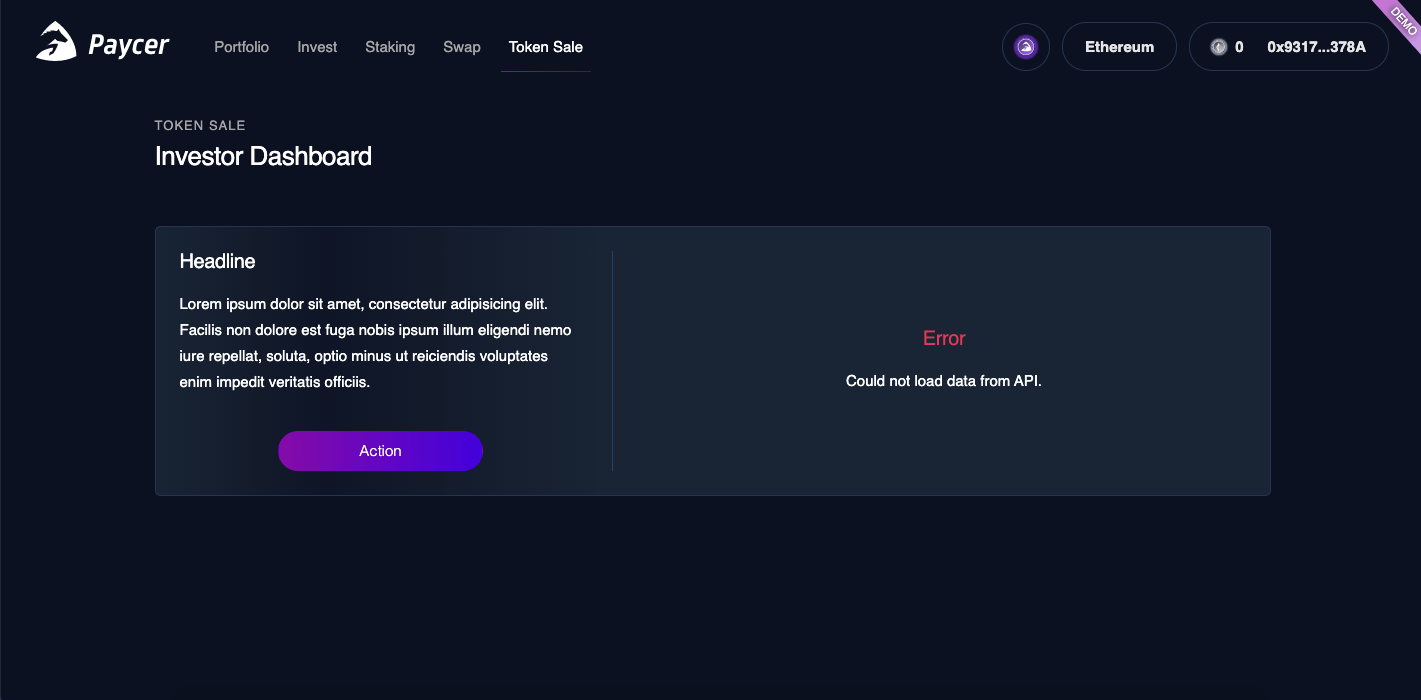Click the red Error heading
Image resolution: width=1421 pixels, height=700 pixels.
pos(944,338)
